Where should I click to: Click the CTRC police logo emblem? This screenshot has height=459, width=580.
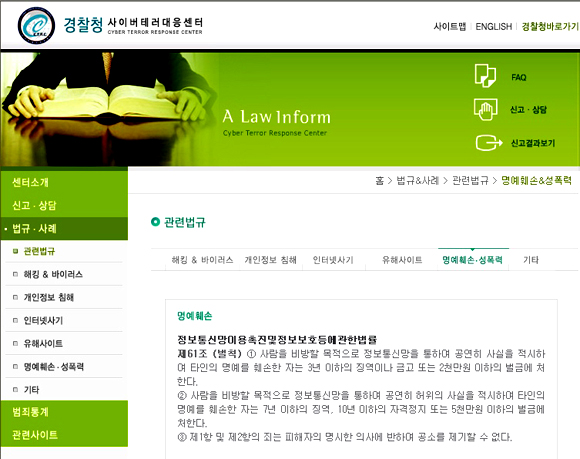pyautogui.click(x=36, y=26)
